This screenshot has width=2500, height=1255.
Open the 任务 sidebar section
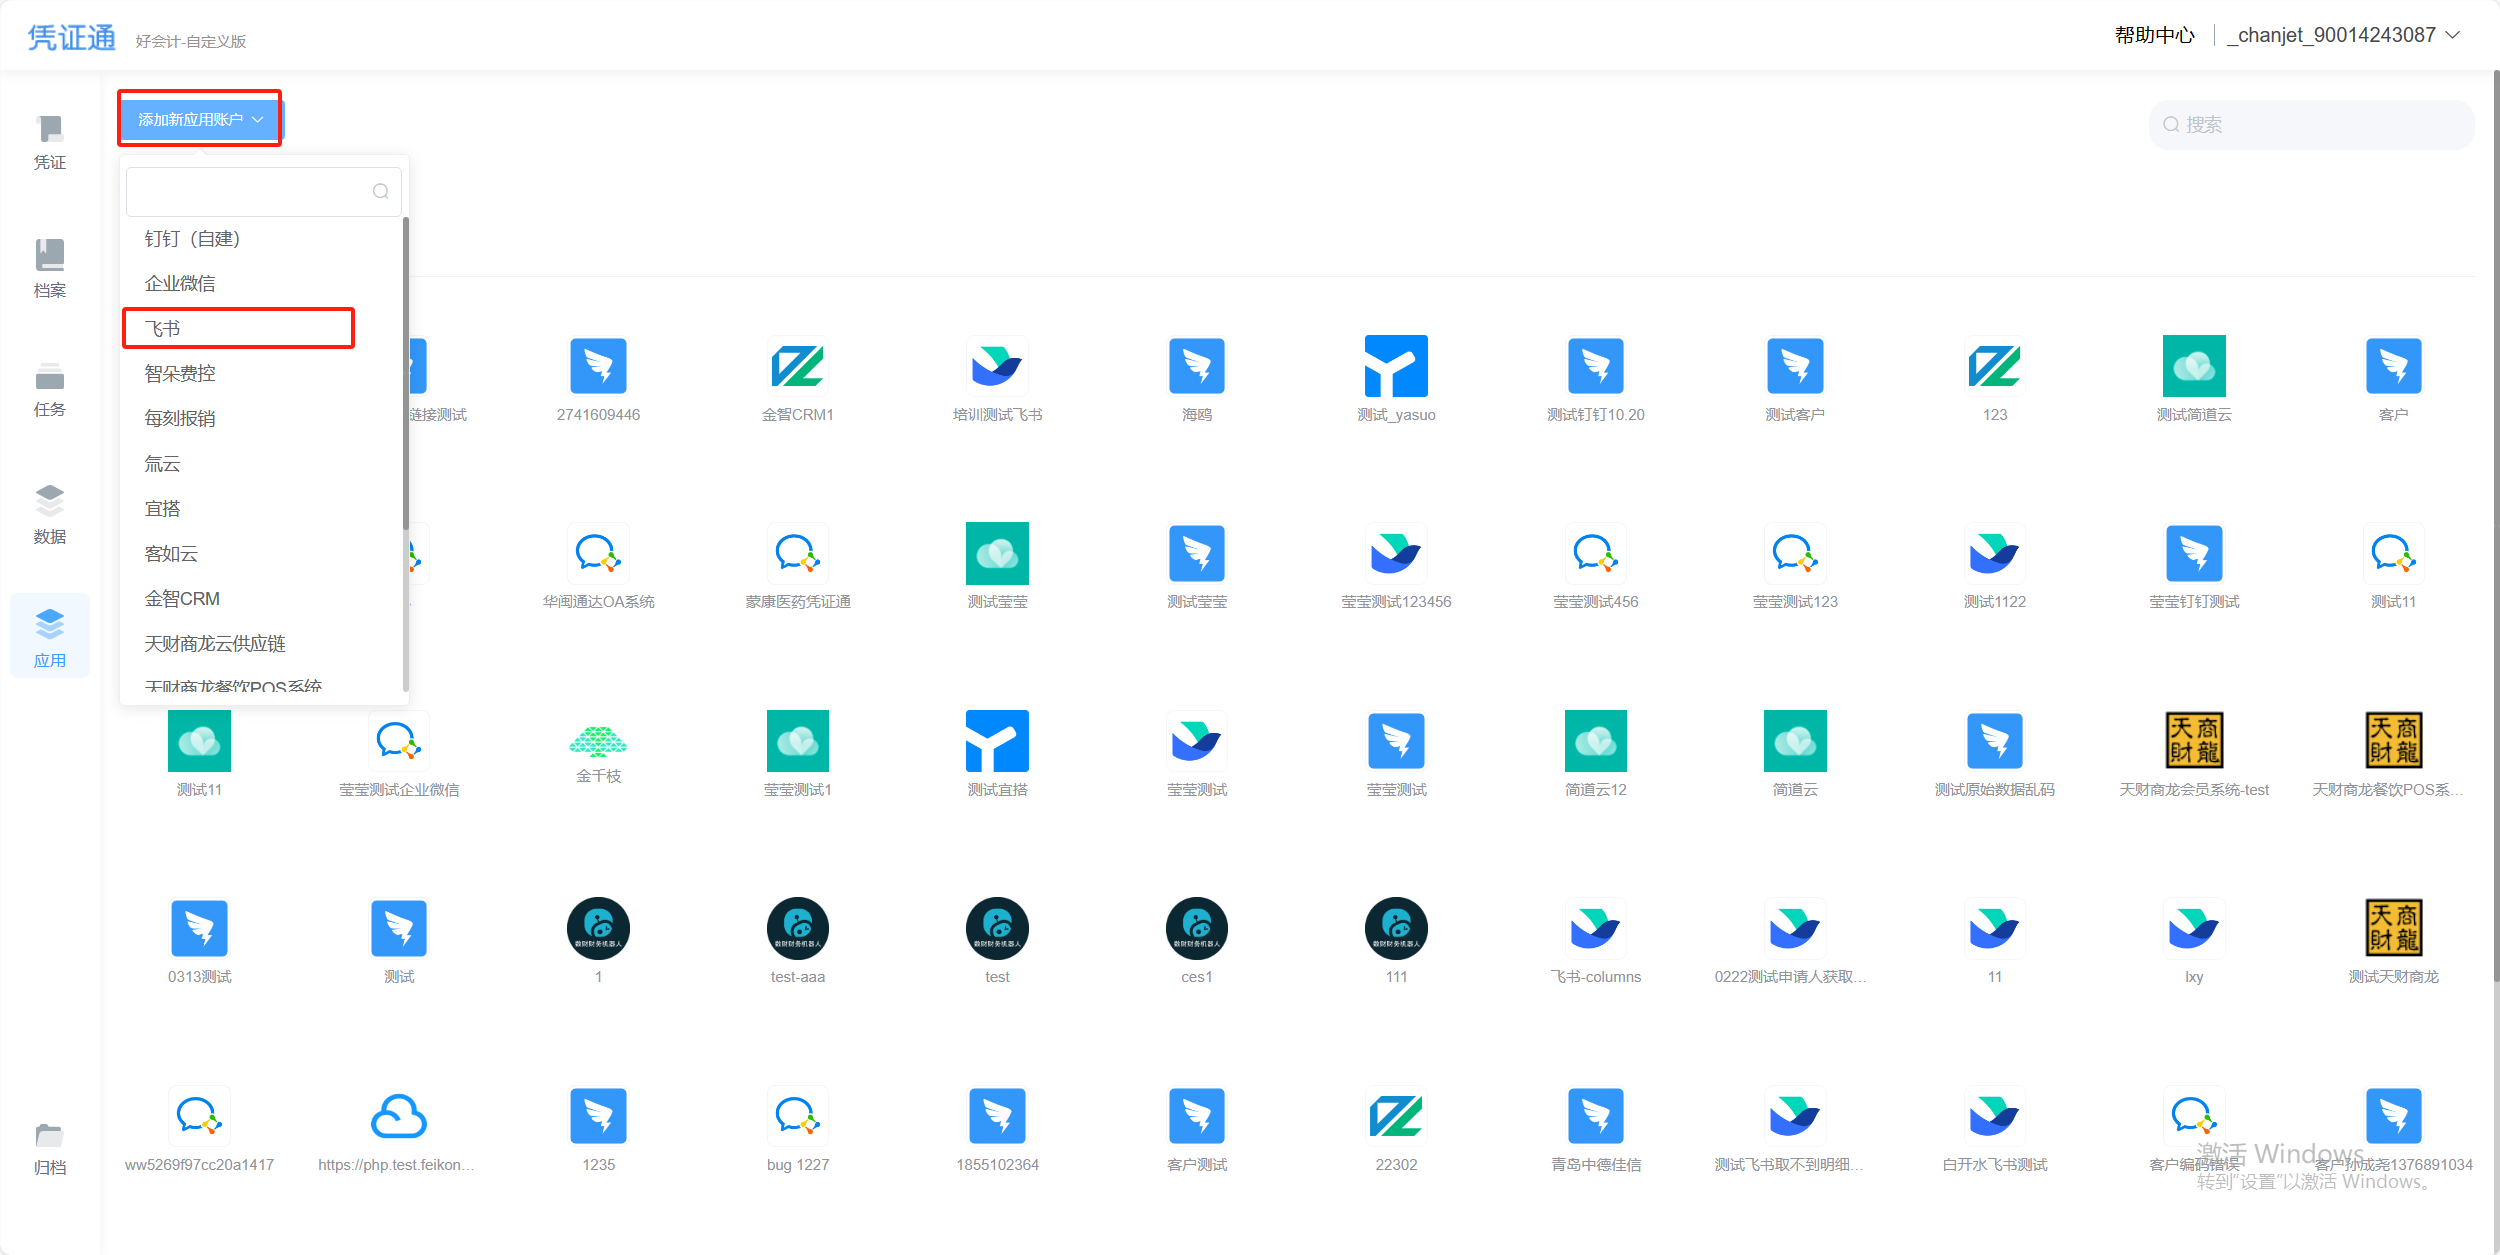pyautogui.click(x=49, y=389)
